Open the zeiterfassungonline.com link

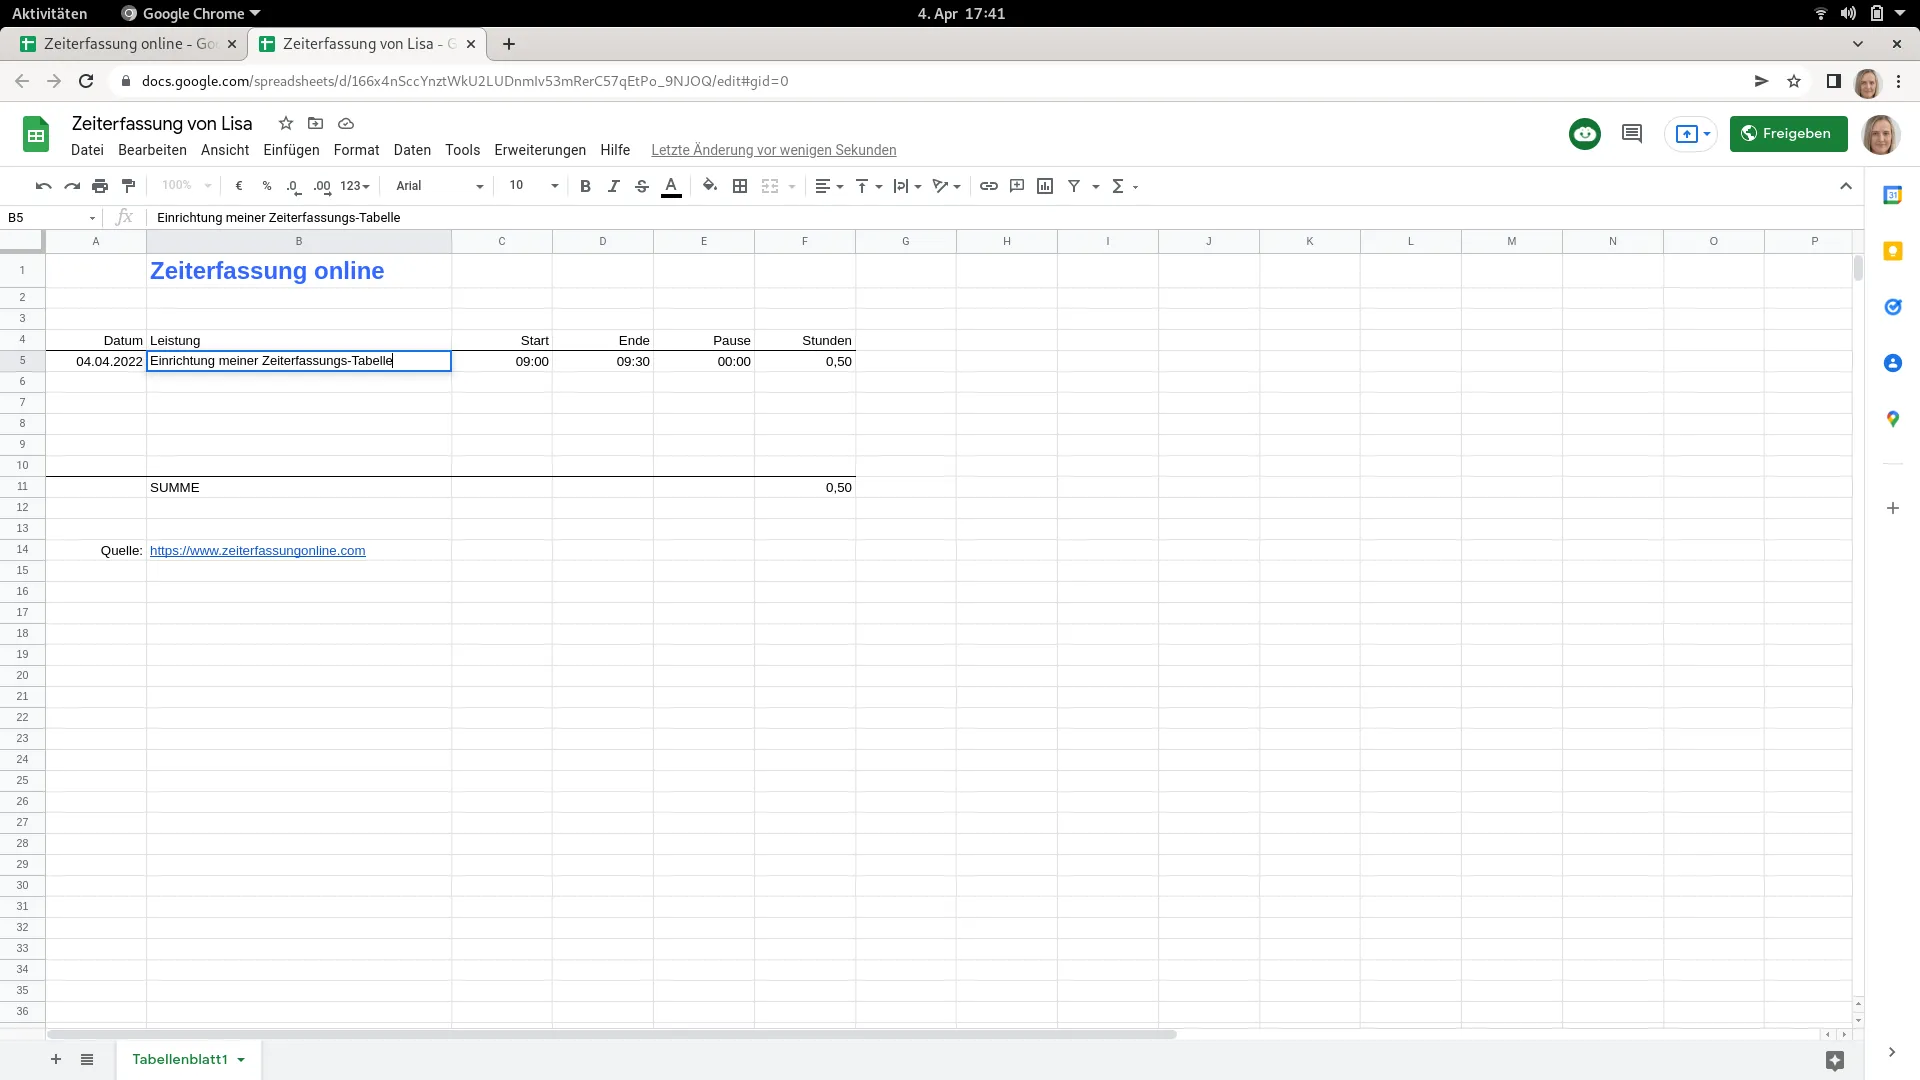click(x=257, y=551)
